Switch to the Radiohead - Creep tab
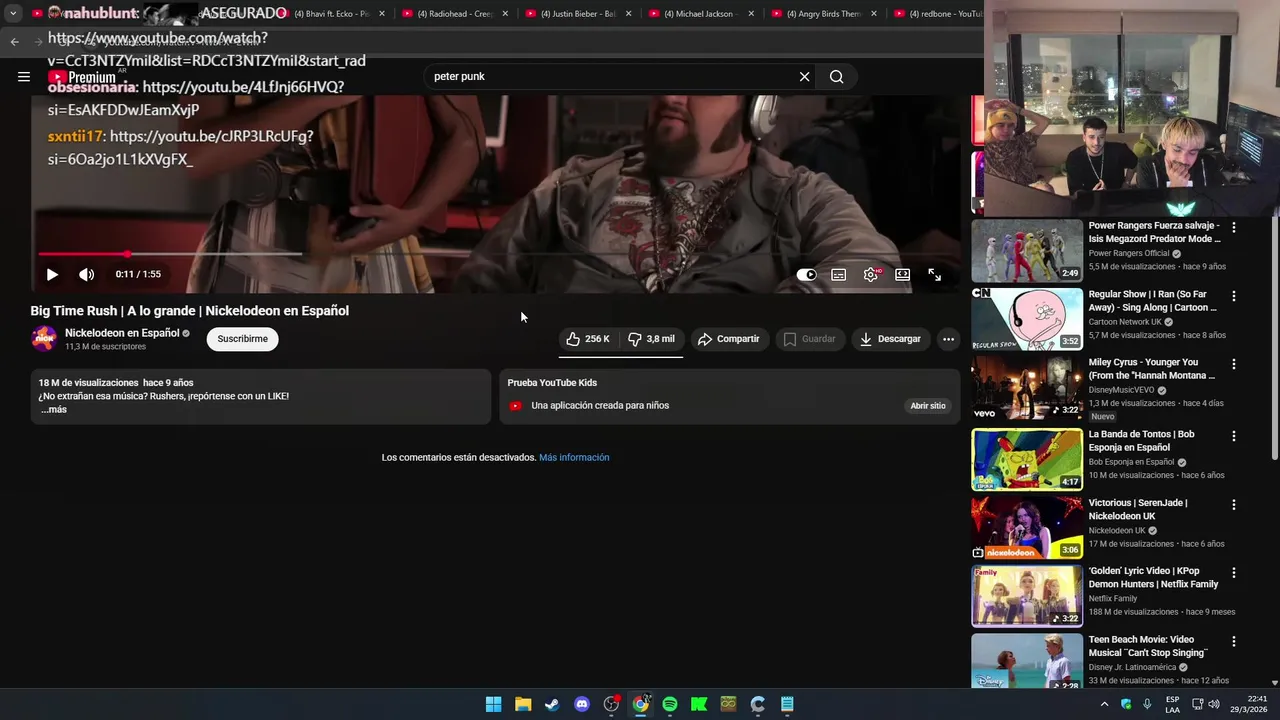Screen dimensions: 1280x720 tap(456, 14)
